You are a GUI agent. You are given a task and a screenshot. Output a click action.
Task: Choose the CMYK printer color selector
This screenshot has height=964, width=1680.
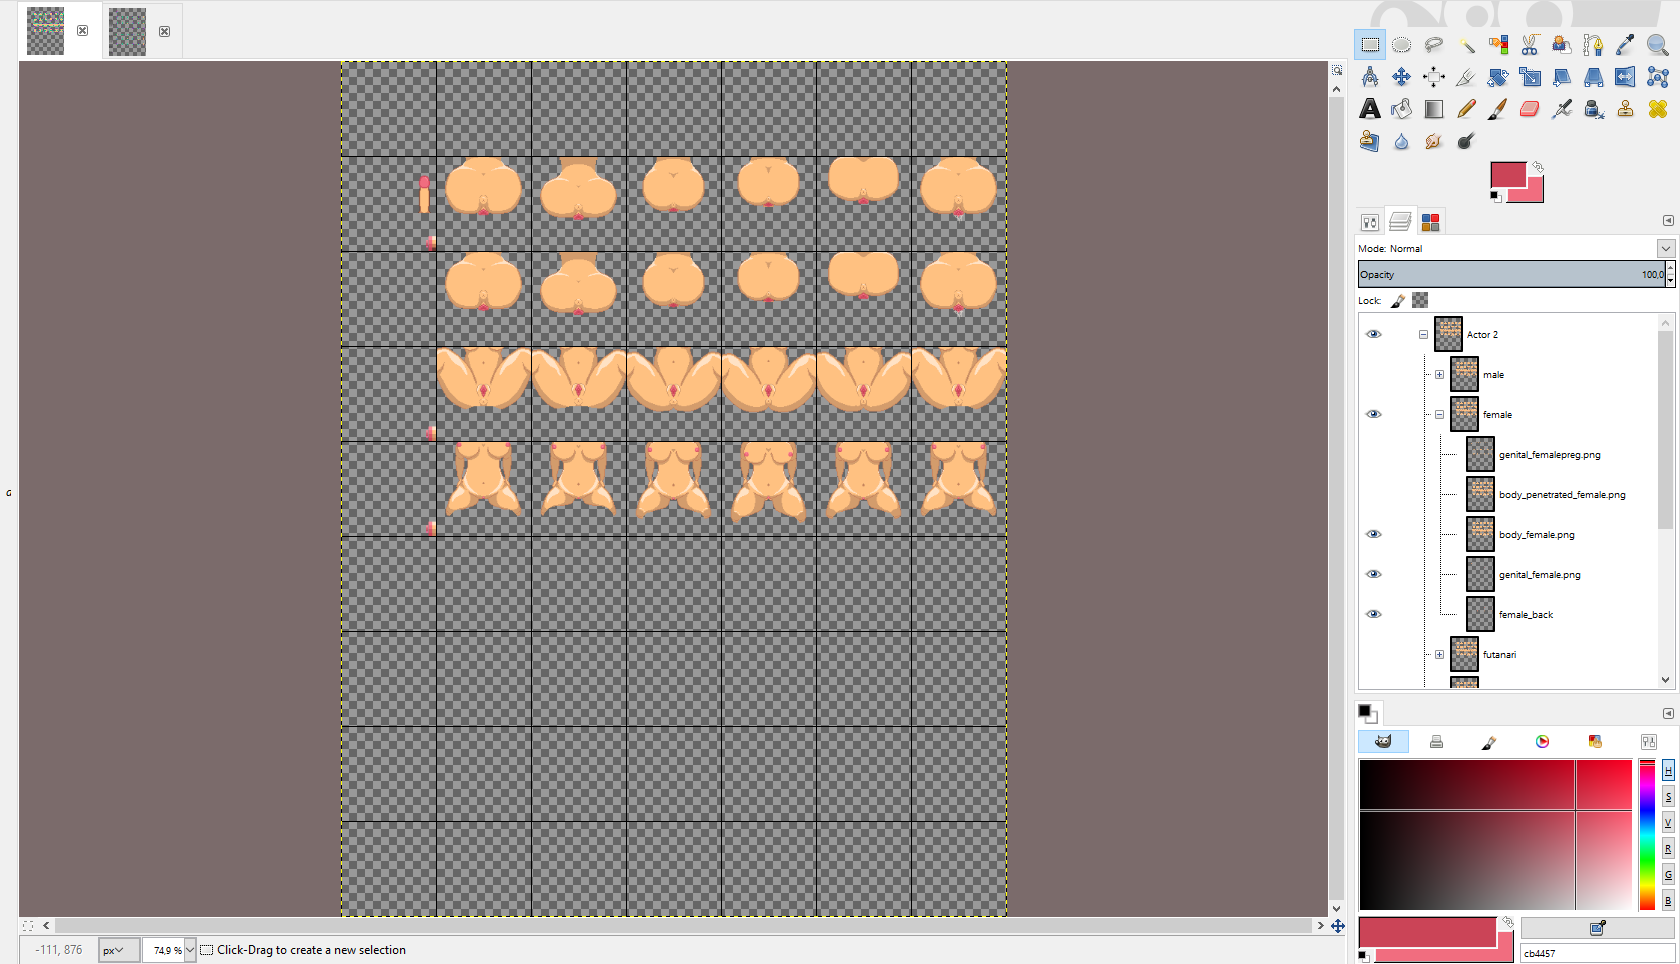pyautogui.click(x=1436, y=741)
